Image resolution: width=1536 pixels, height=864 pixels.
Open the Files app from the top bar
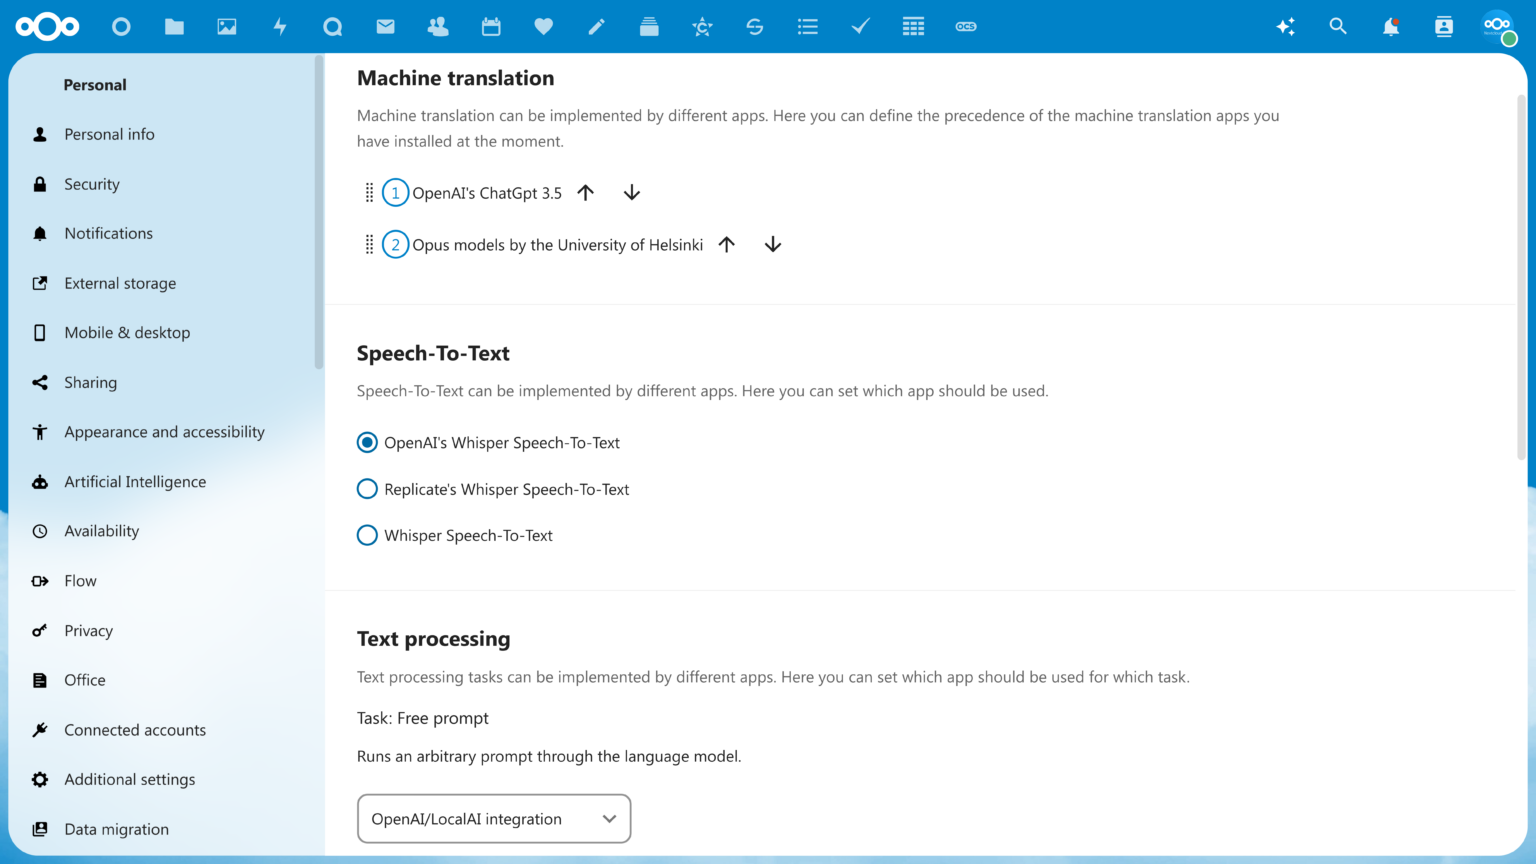tap(174, 26)
